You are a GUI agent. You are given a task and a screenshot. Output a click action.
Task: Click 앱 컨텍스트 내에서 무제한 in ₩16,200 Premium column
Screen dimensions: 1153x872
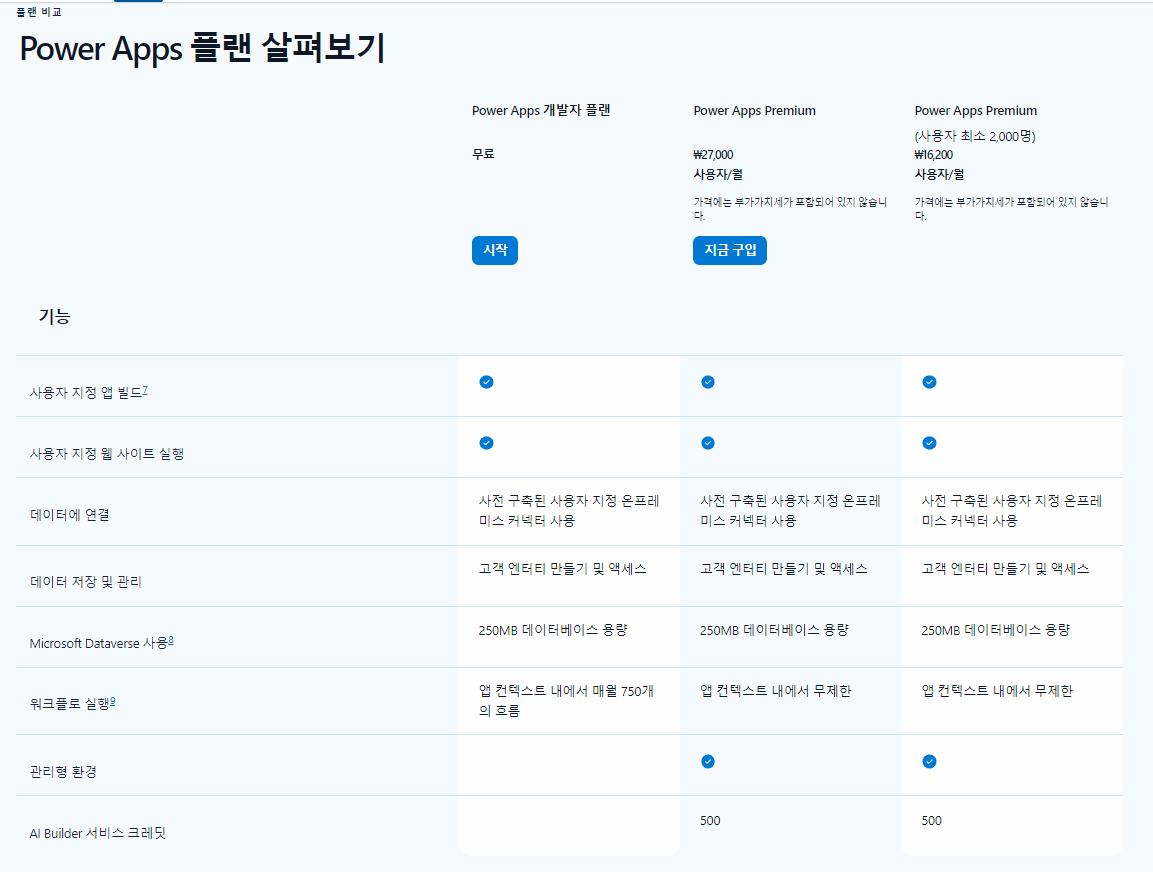point(997,690)
